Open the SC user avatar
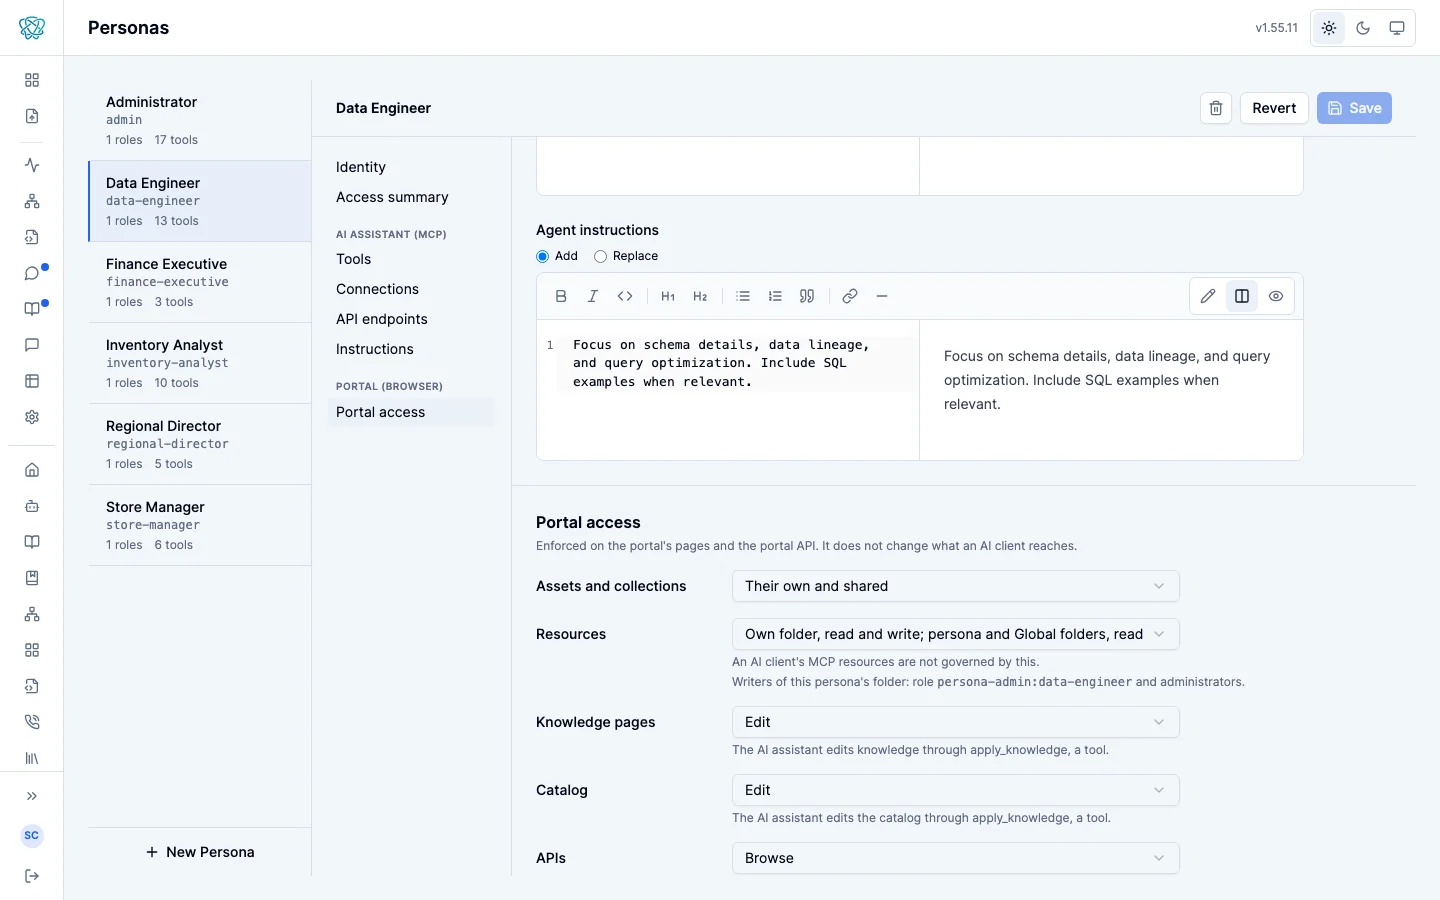The image size is (1440, 900). [x=32, y=836]
